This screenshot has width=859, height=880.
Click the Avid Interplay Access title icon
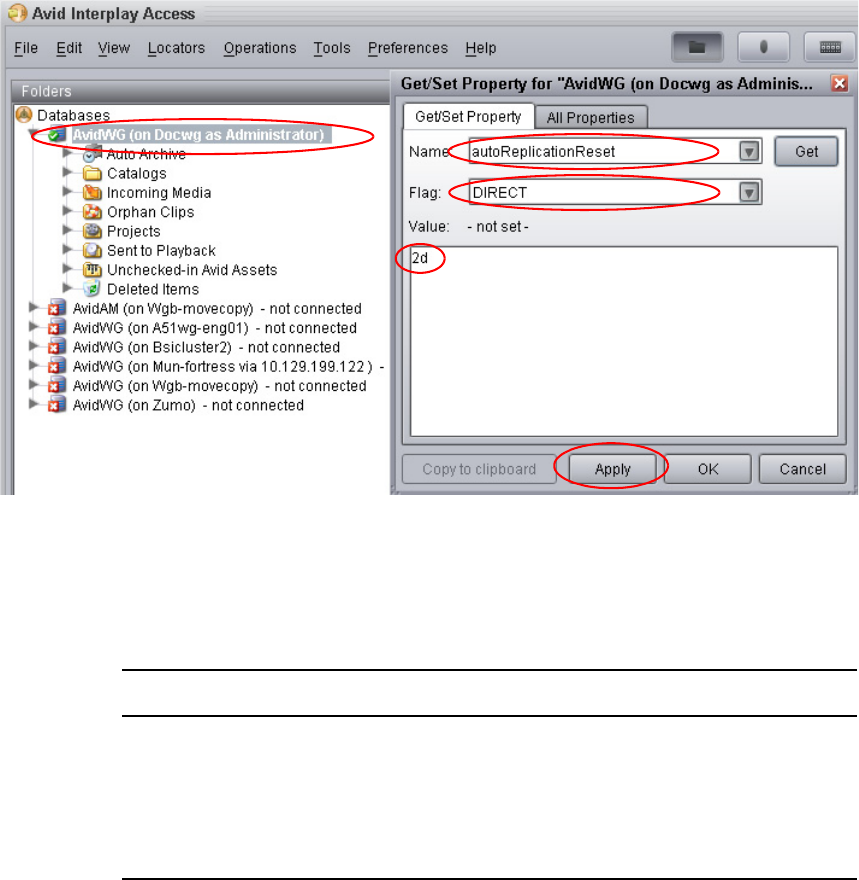pyautogui.click(x=17, y=13)
